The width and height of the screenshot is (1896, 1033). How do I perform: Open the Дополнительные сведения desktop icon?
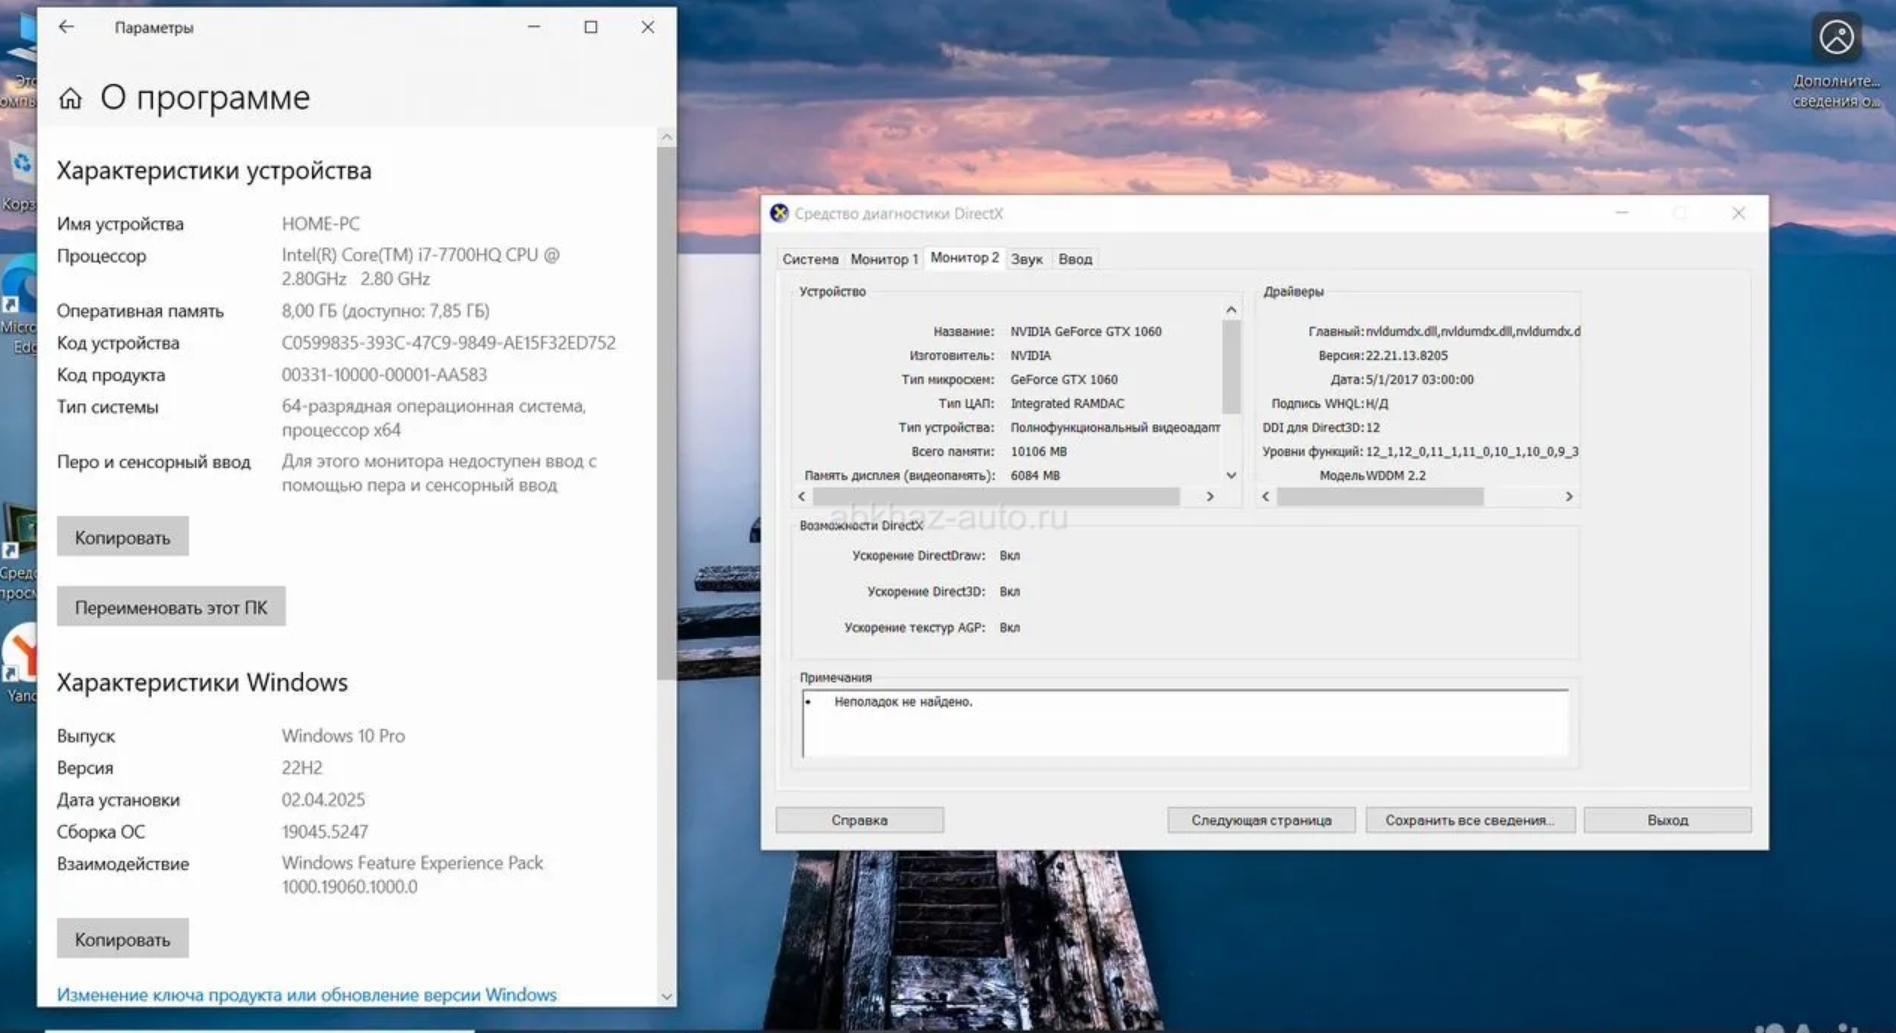1836,40
